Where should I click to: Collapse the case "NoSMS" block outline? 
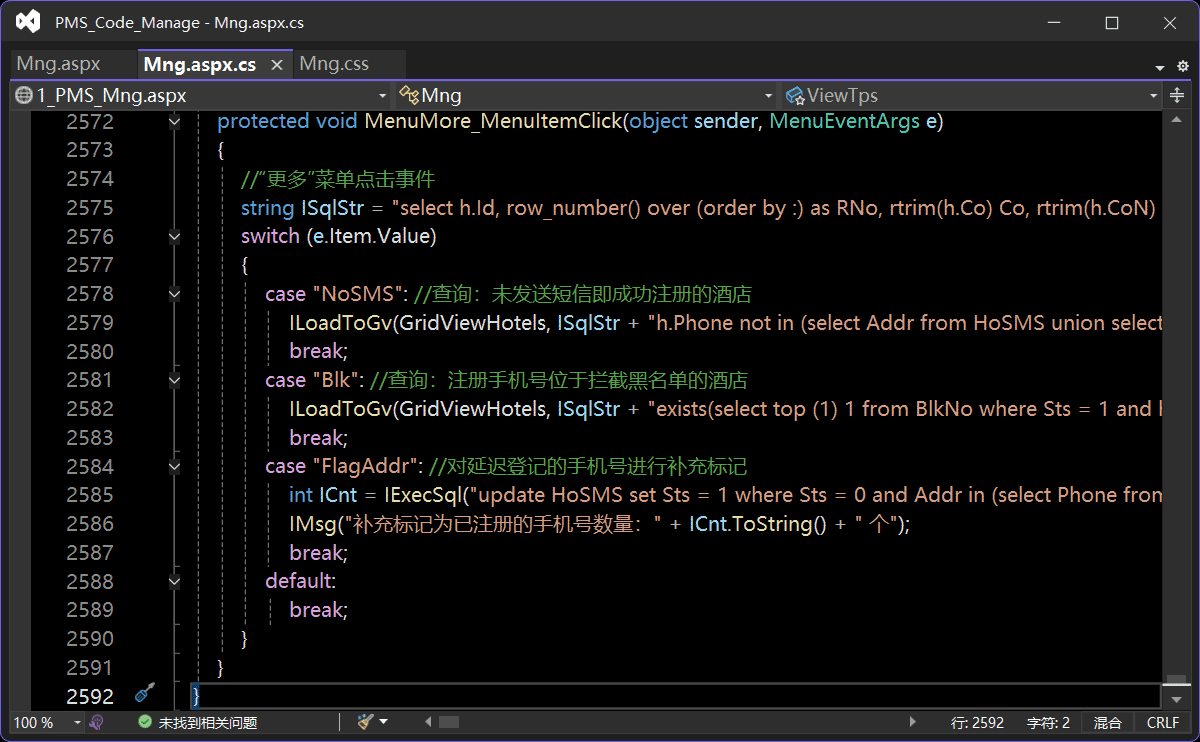175,294
